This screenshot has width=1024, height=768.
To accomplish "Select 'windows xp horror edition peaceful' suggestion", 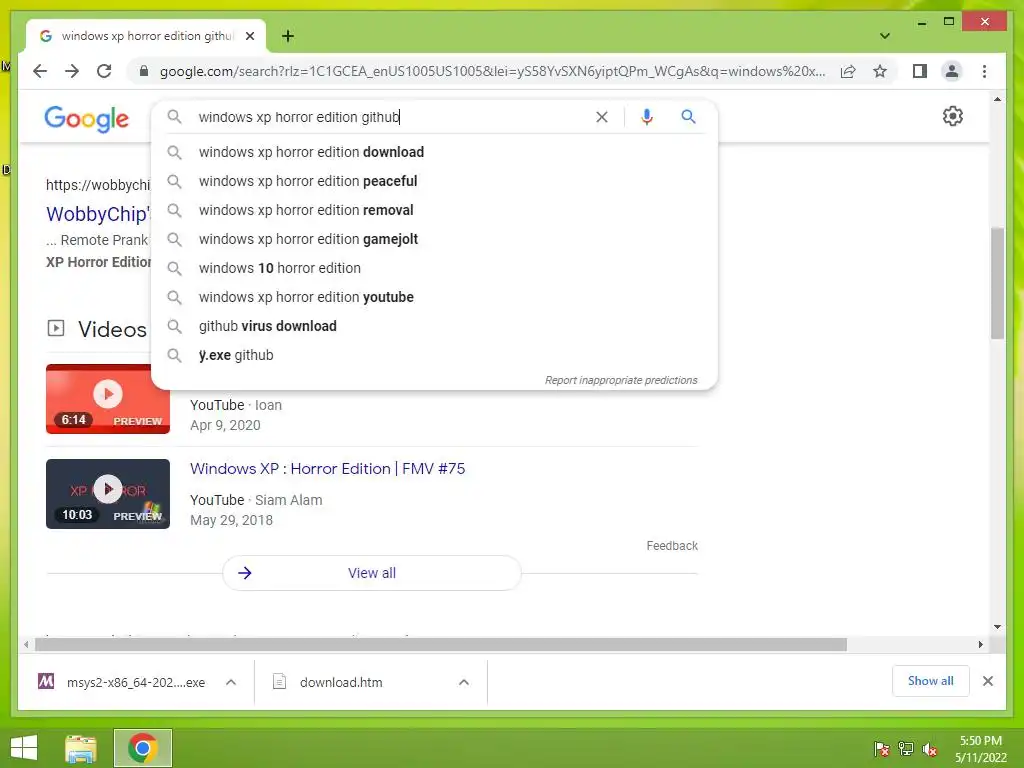I will click(x=434, y=181).
